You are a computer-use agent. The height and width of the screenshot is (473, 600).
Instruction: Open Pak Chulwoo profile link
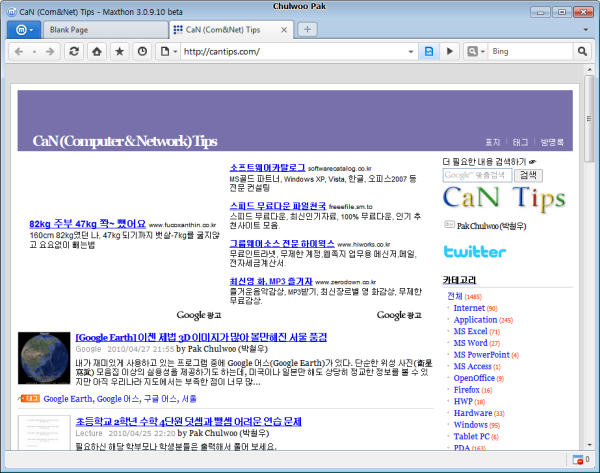coord(491,226)
